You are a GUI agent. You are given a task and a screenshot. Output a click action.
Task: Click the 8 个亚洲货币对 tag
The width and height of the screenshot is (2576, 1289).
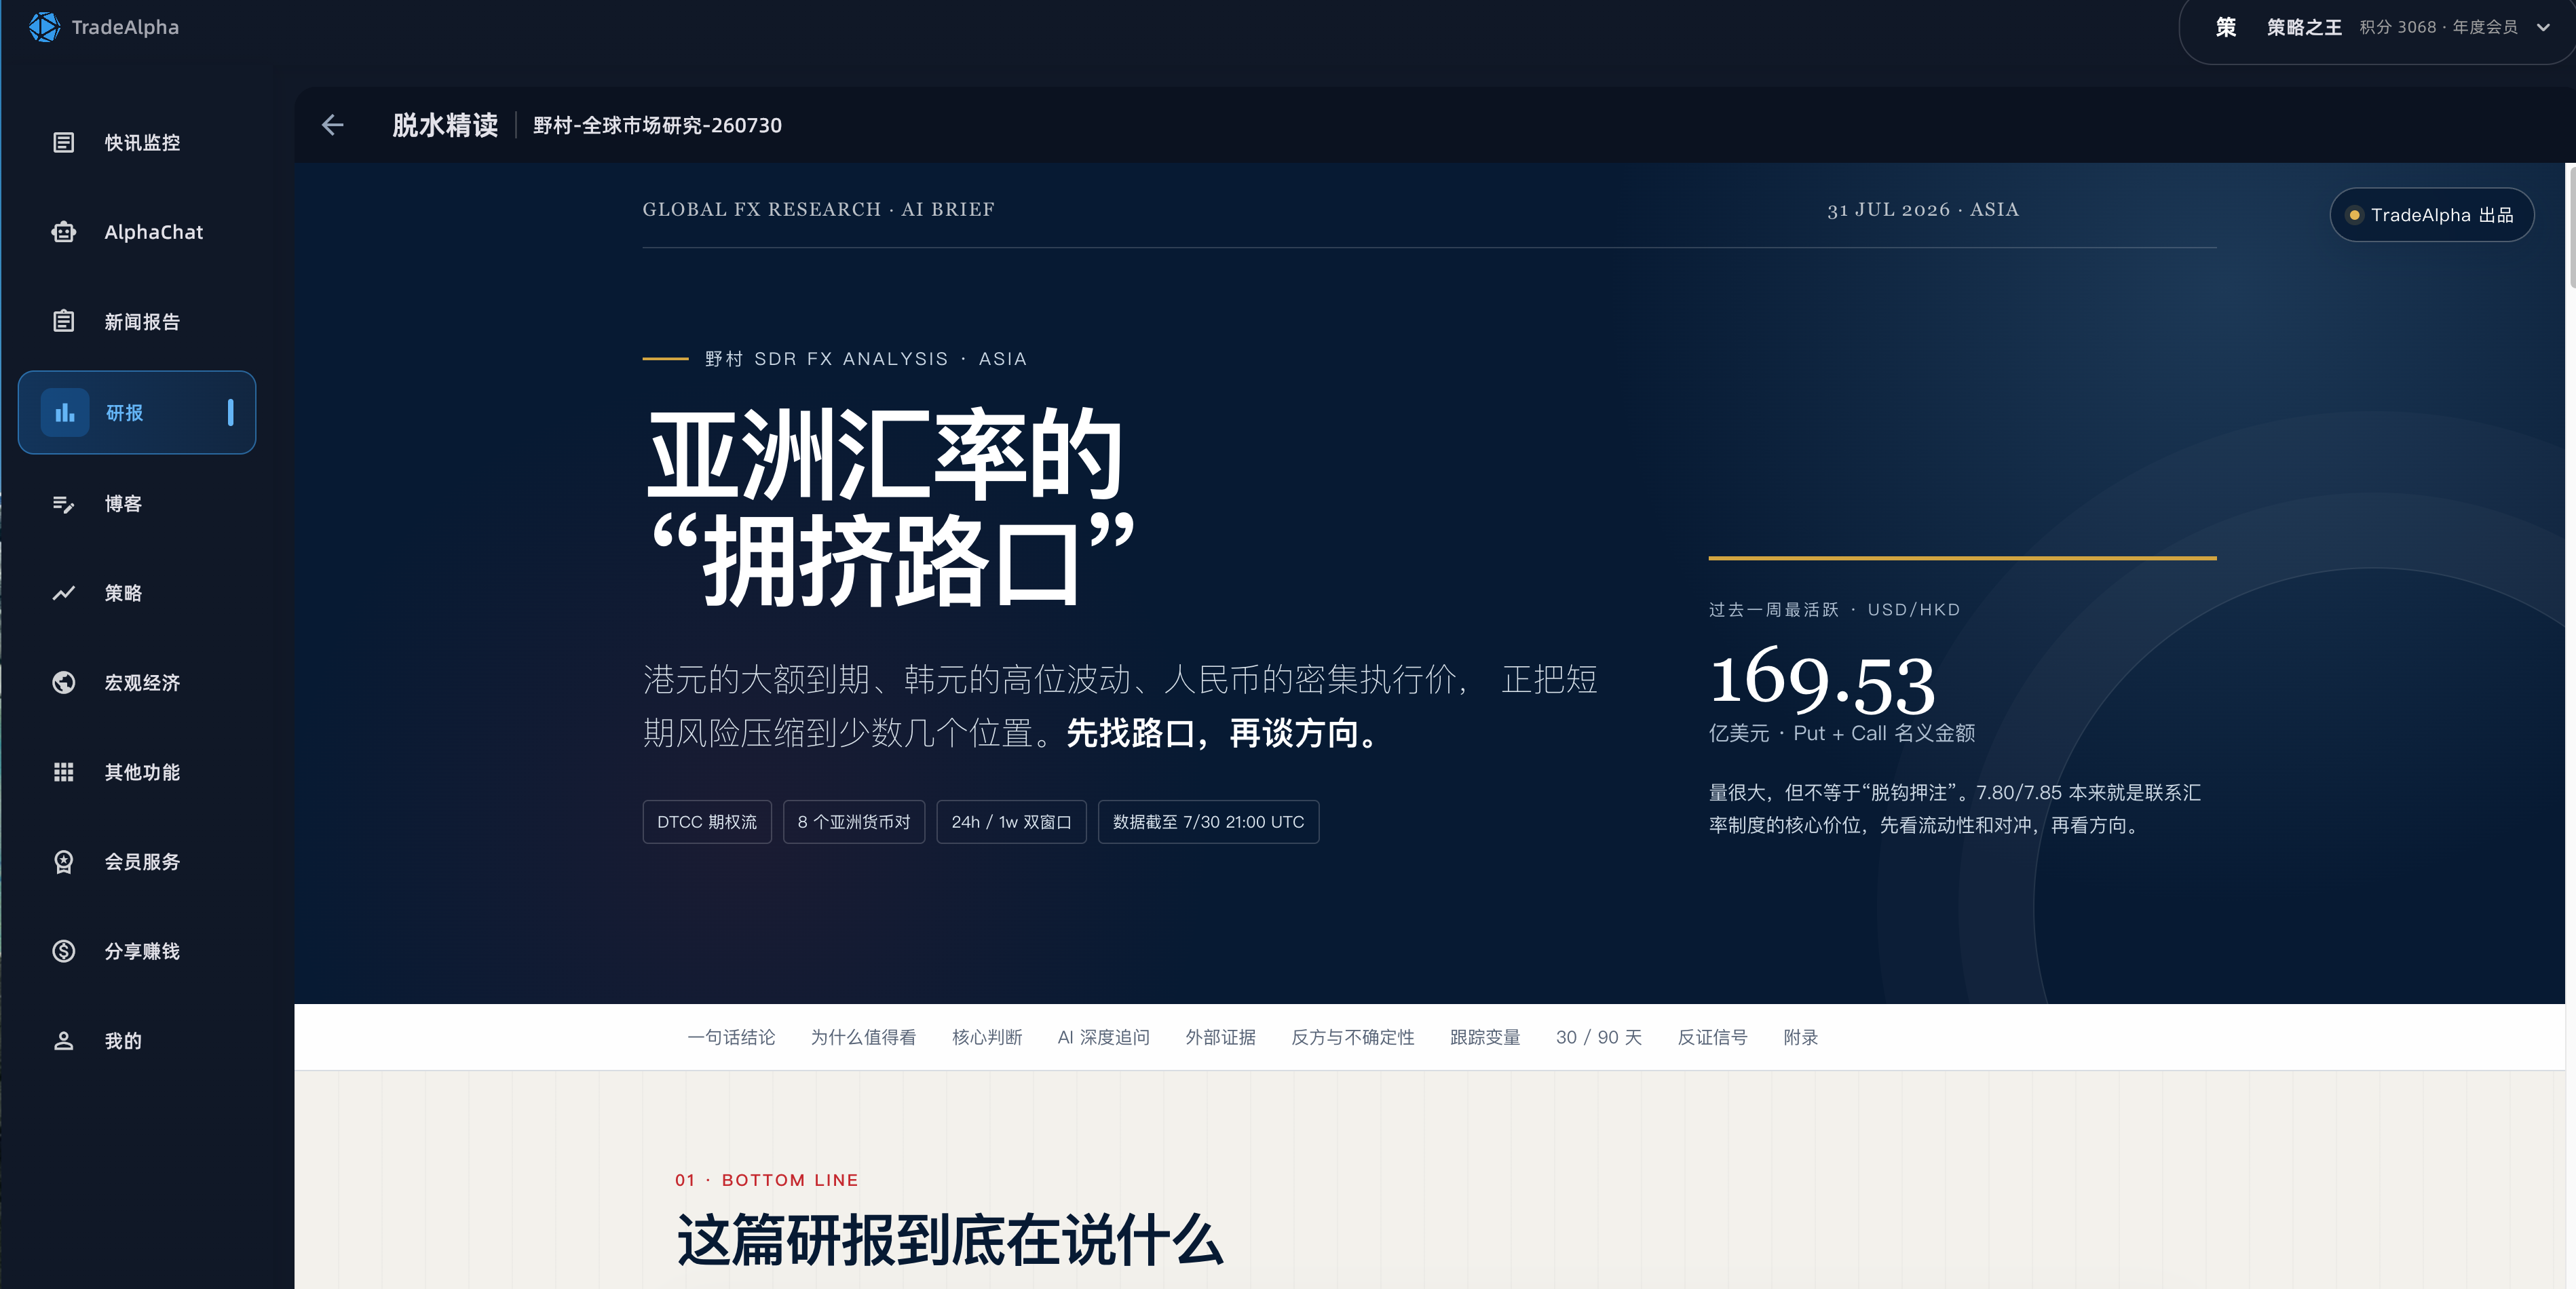click(x=854, y=822)
